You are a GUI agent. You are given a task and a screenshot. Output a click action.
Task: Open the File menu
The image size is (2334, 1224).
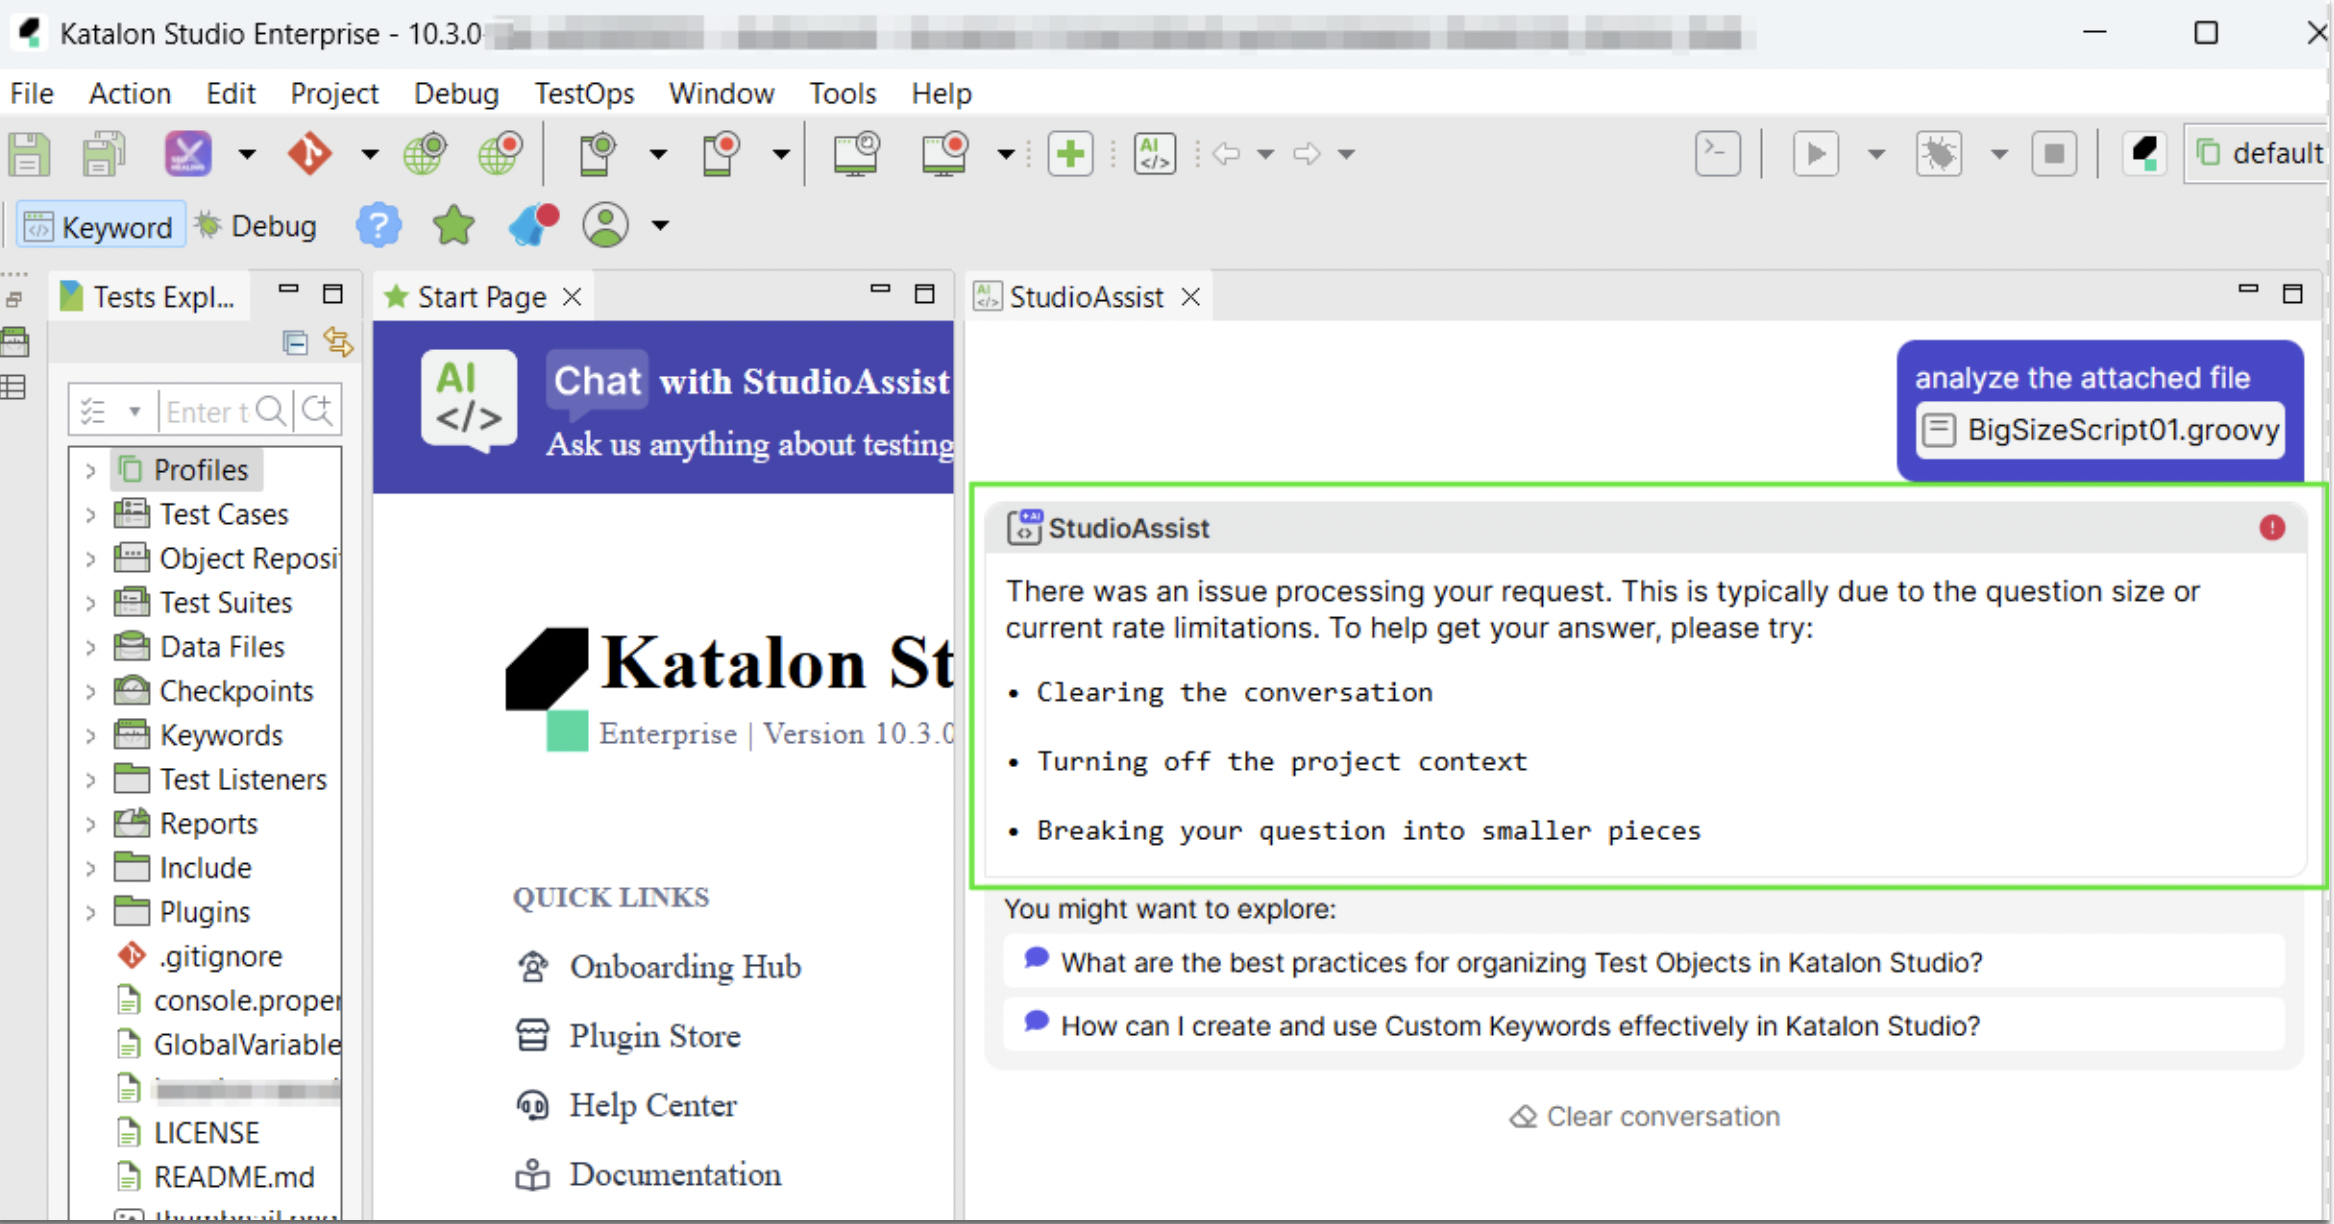pos(32,93)
